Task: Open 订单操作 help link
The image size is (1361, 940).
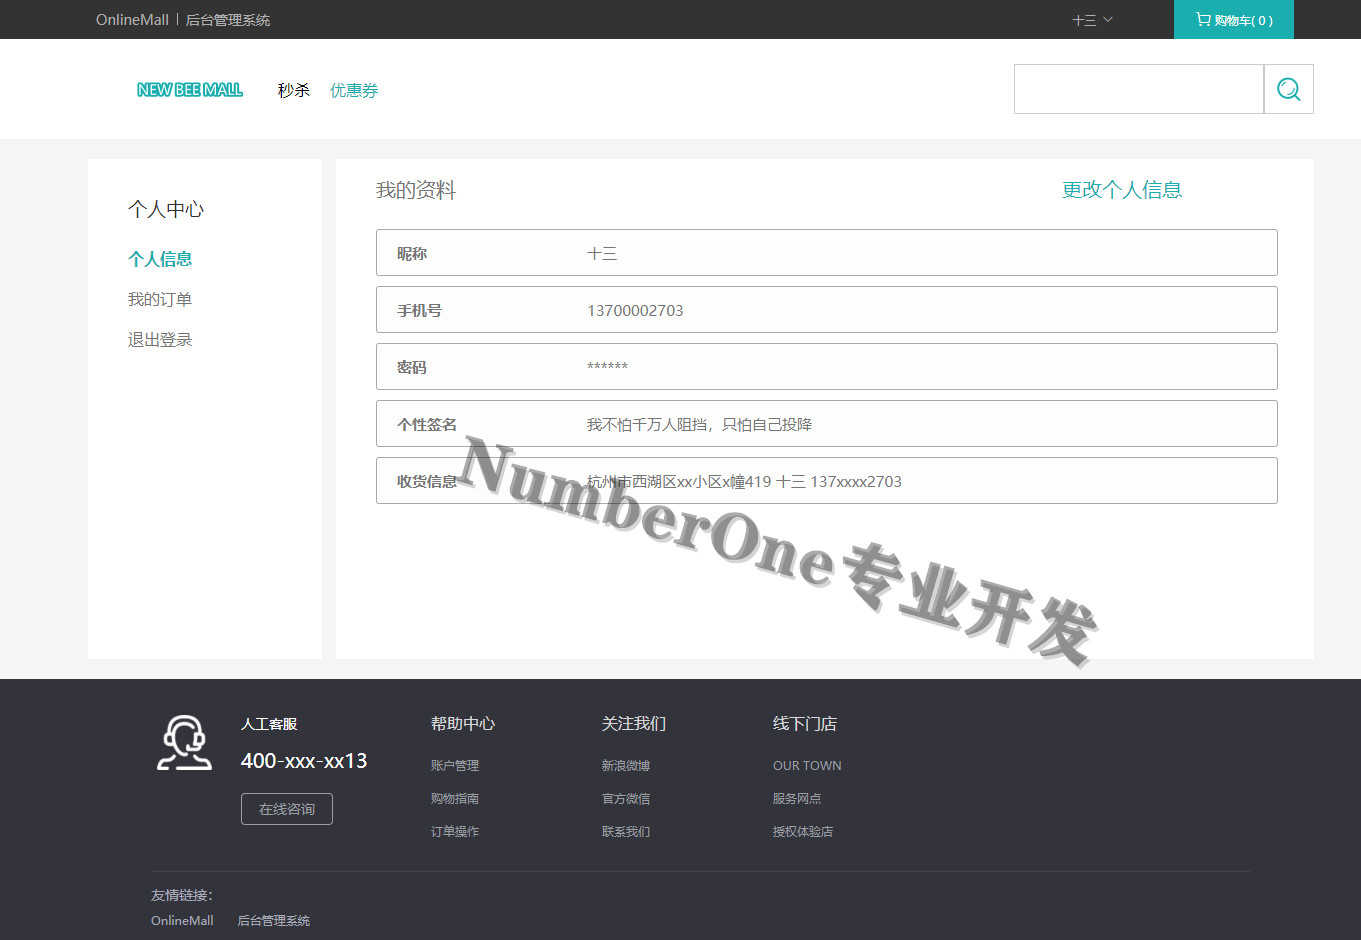Action: [x=455, y=831]
